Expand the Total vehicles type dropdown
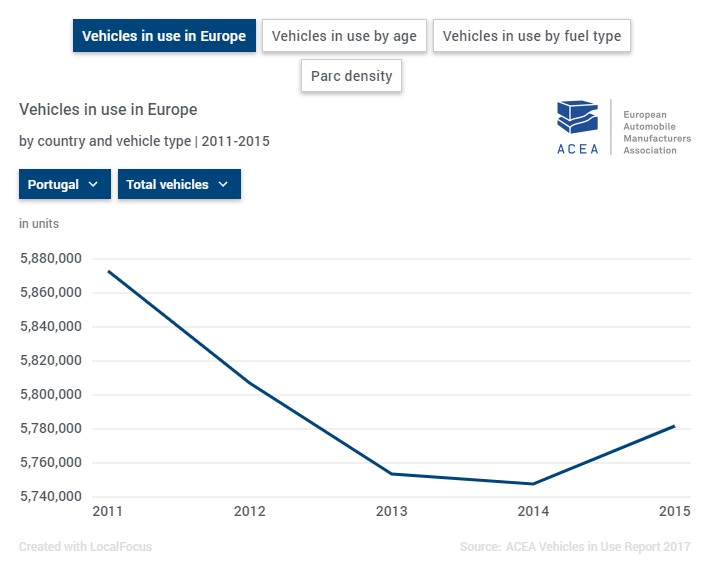 pos(179,184)
